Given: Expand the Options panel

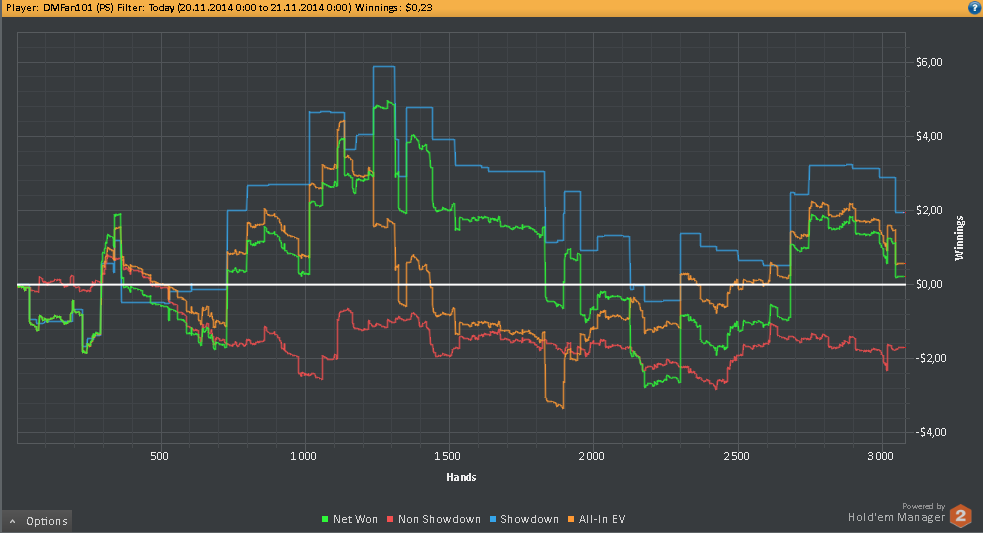Looking at the screenshot, I should [x=37, y=521].
